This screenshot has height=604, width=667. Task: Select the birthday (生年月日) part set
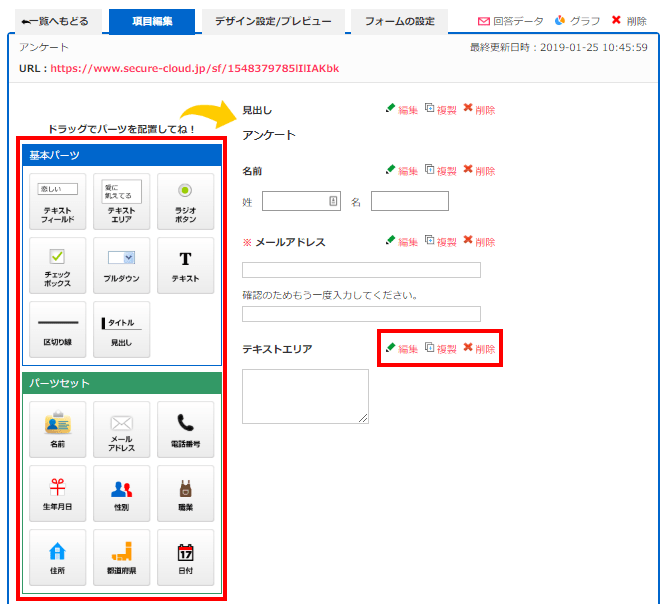tap(58, 493)
